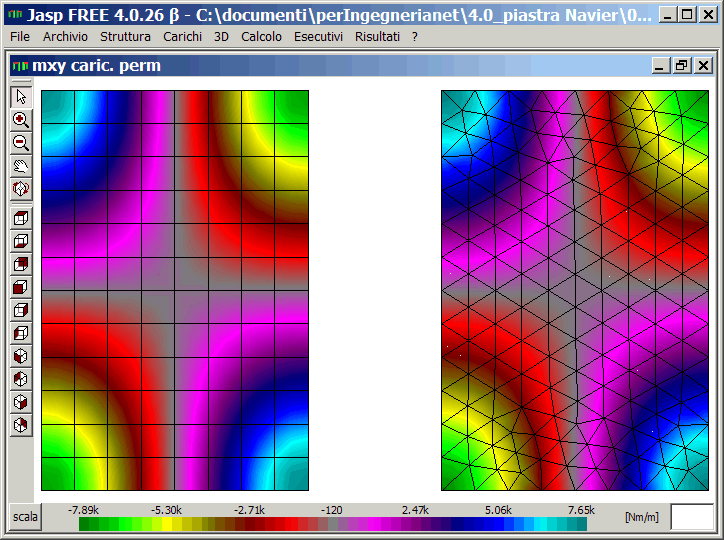The image size is (724, 540).
Task: Switch to cube view with red left side
Action: [21, 333]
